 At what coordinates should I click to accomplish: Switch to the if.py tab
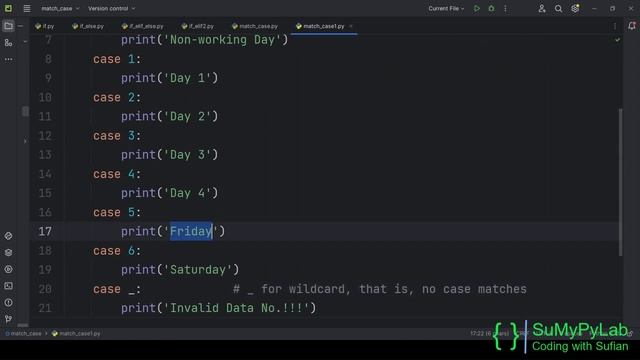(44, 26)
